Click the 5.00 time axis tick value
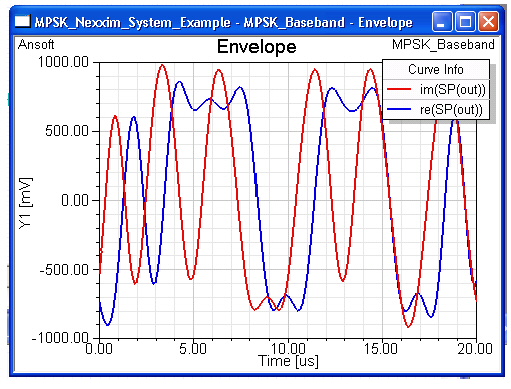Screen dimensions: 511x389 point(193,349)
